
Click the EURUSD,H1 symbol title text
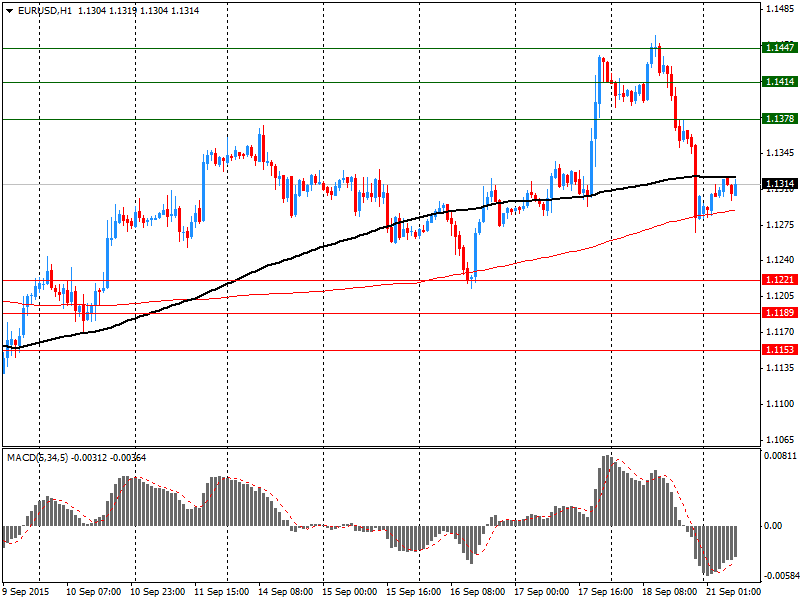[44, 11]
